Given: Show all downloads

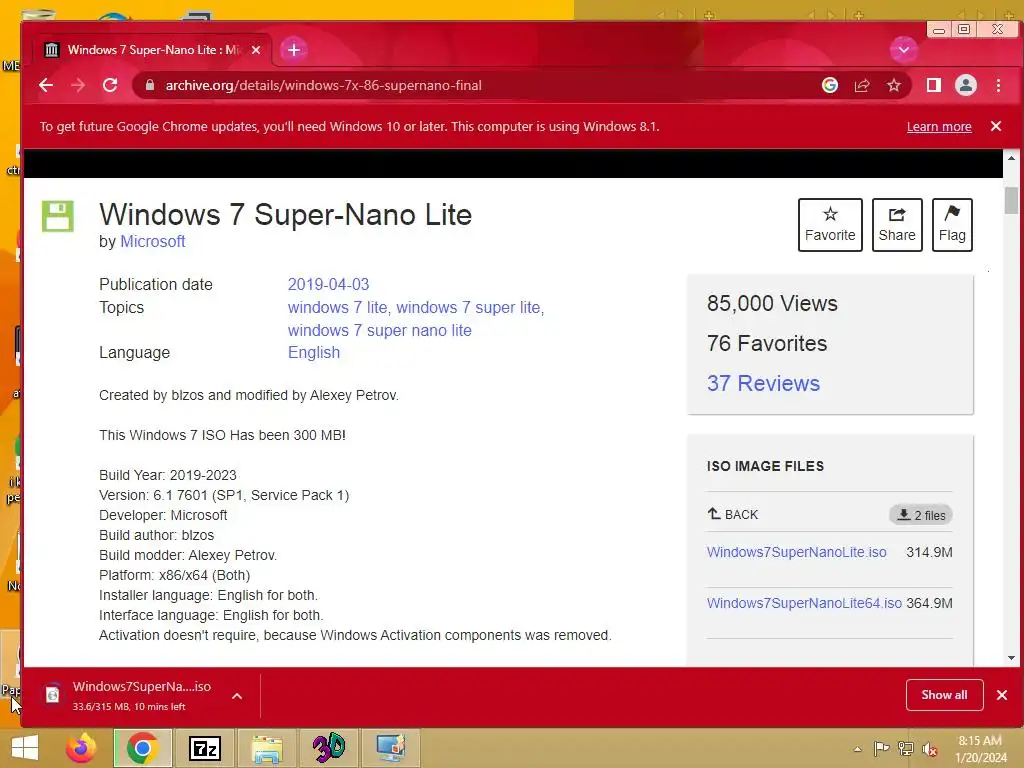Looking at the screenshot, I should coord(944,695).
